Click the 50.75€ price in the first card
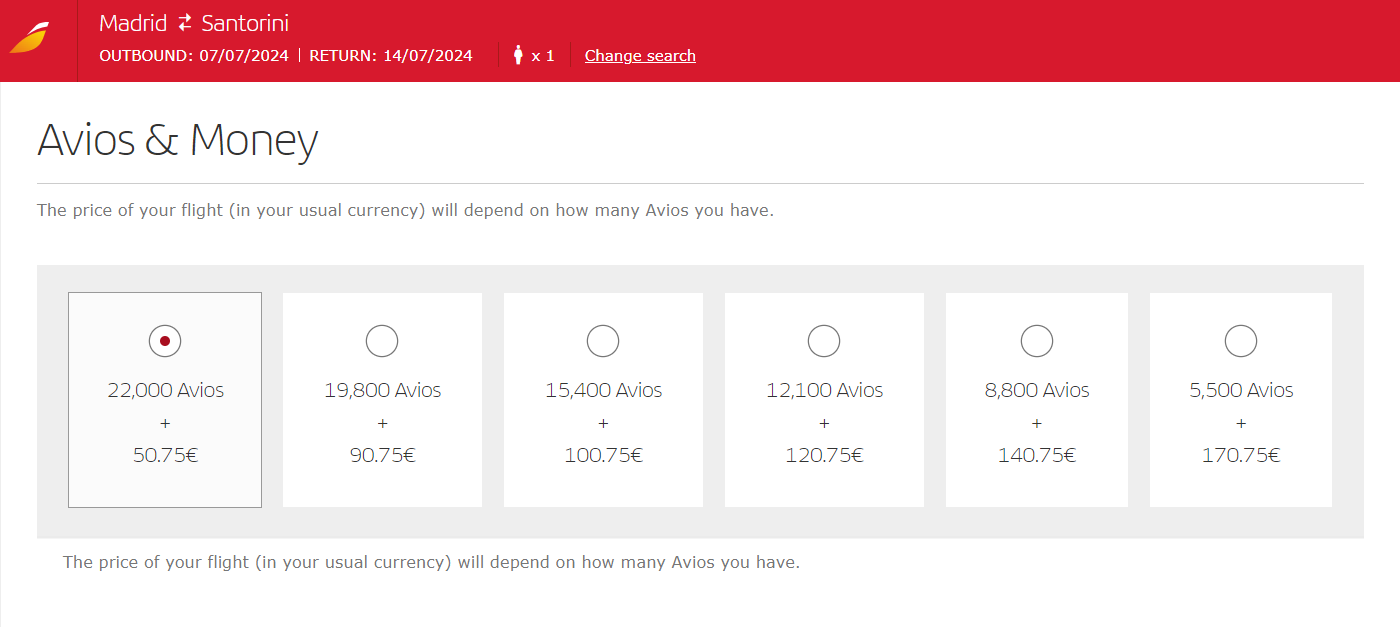 point(165,455)
